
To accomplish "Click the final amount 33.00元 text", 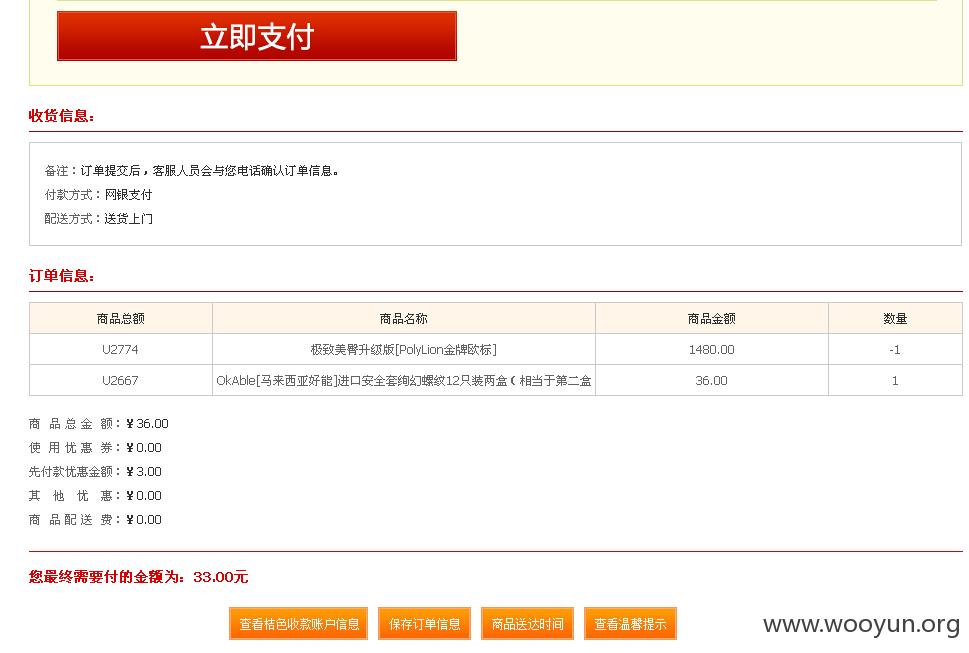I will point(221,577).
